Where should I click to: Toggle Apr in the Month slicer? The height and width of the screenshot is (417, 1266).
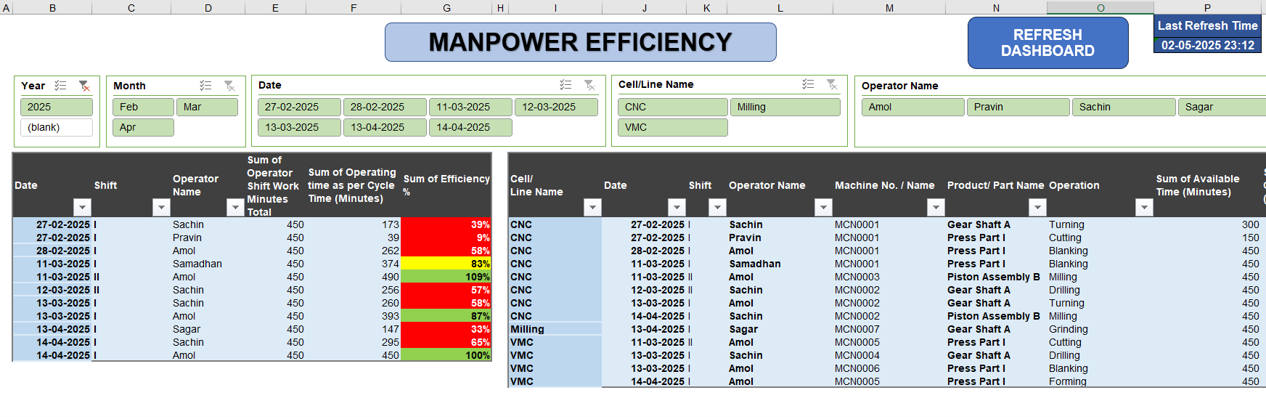pyautogui.click(x=144, y=127)
